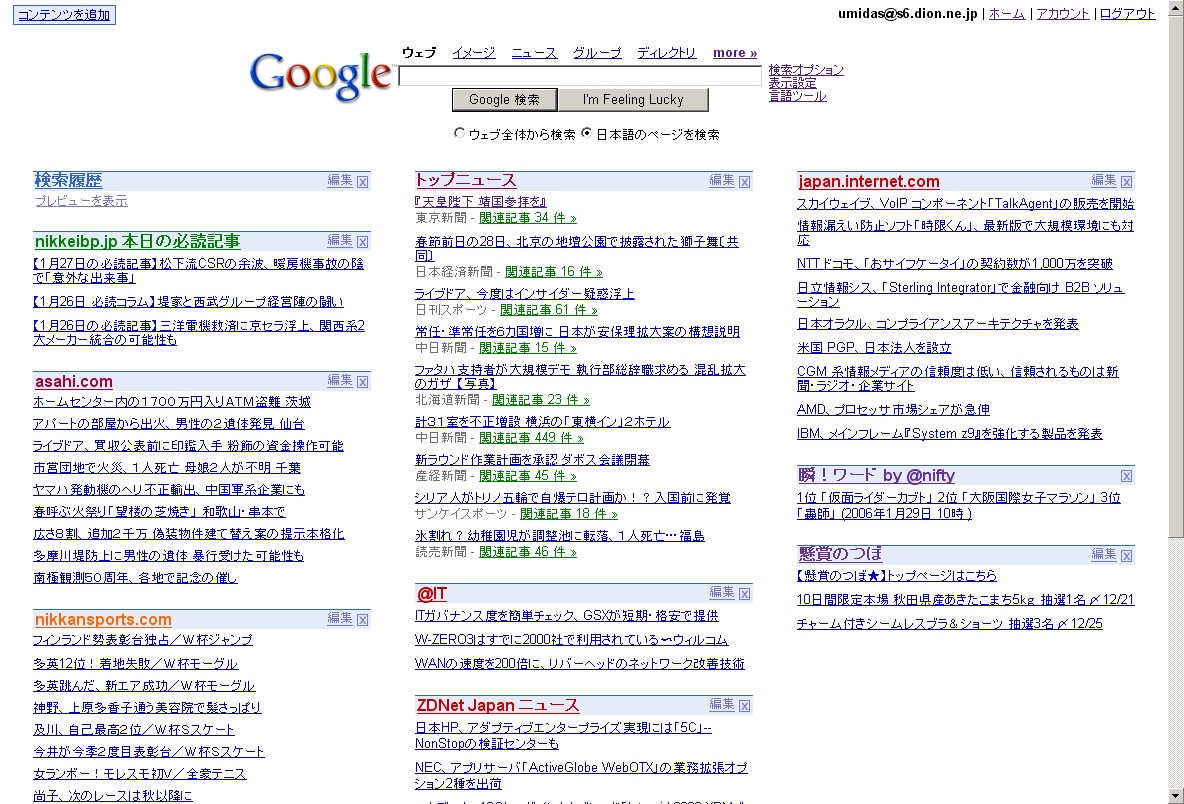The height and width of the screenshot is (804, 1184).
Task: Close the @IT news module X icon
Action: pyautogui.click(x=744, y=594)
